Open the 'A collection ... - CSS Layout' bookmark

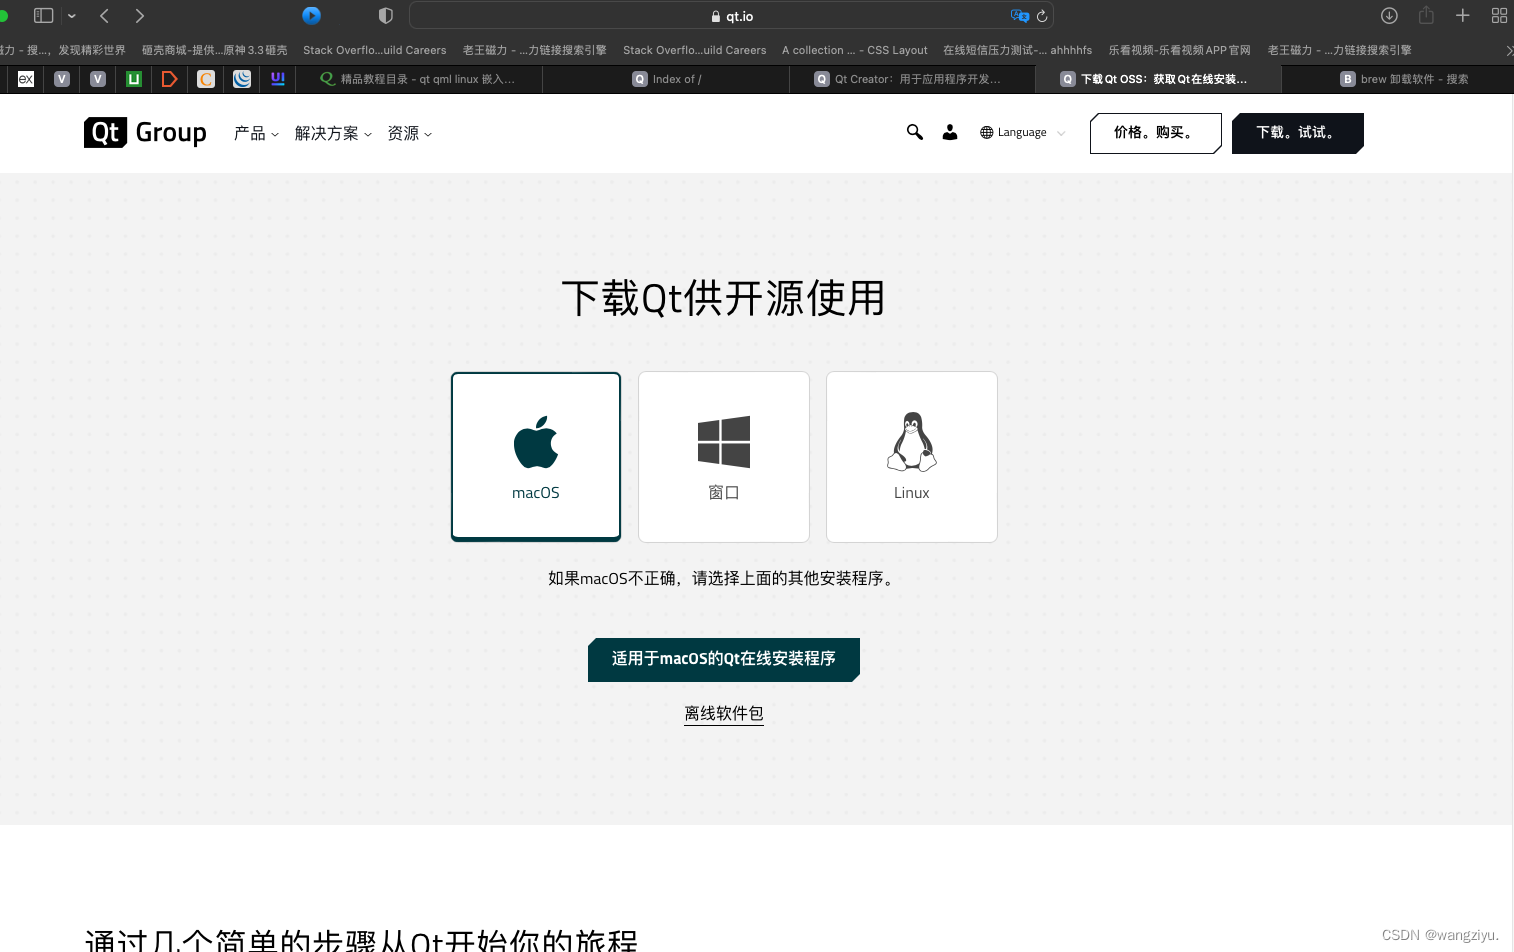(855, 50)
